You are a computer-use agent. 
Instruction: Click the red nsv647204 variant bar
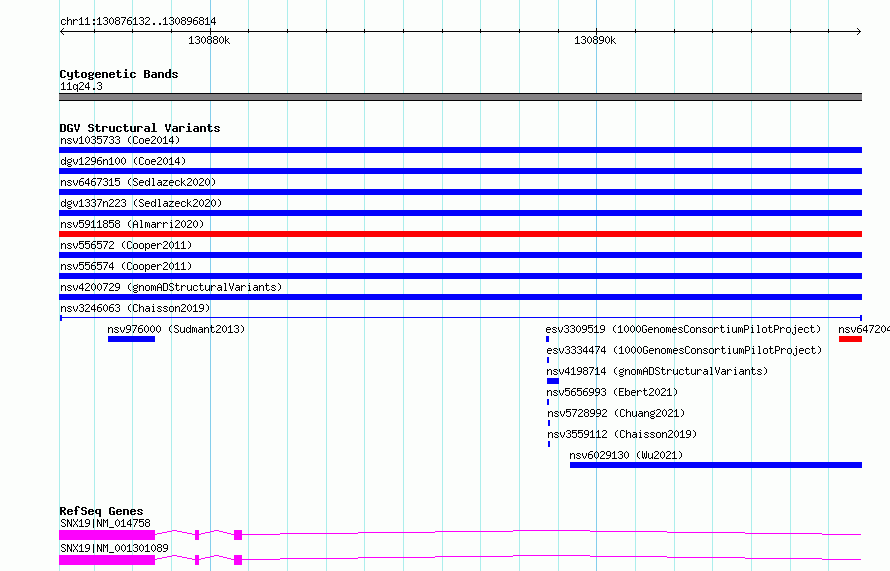point(850,339)
